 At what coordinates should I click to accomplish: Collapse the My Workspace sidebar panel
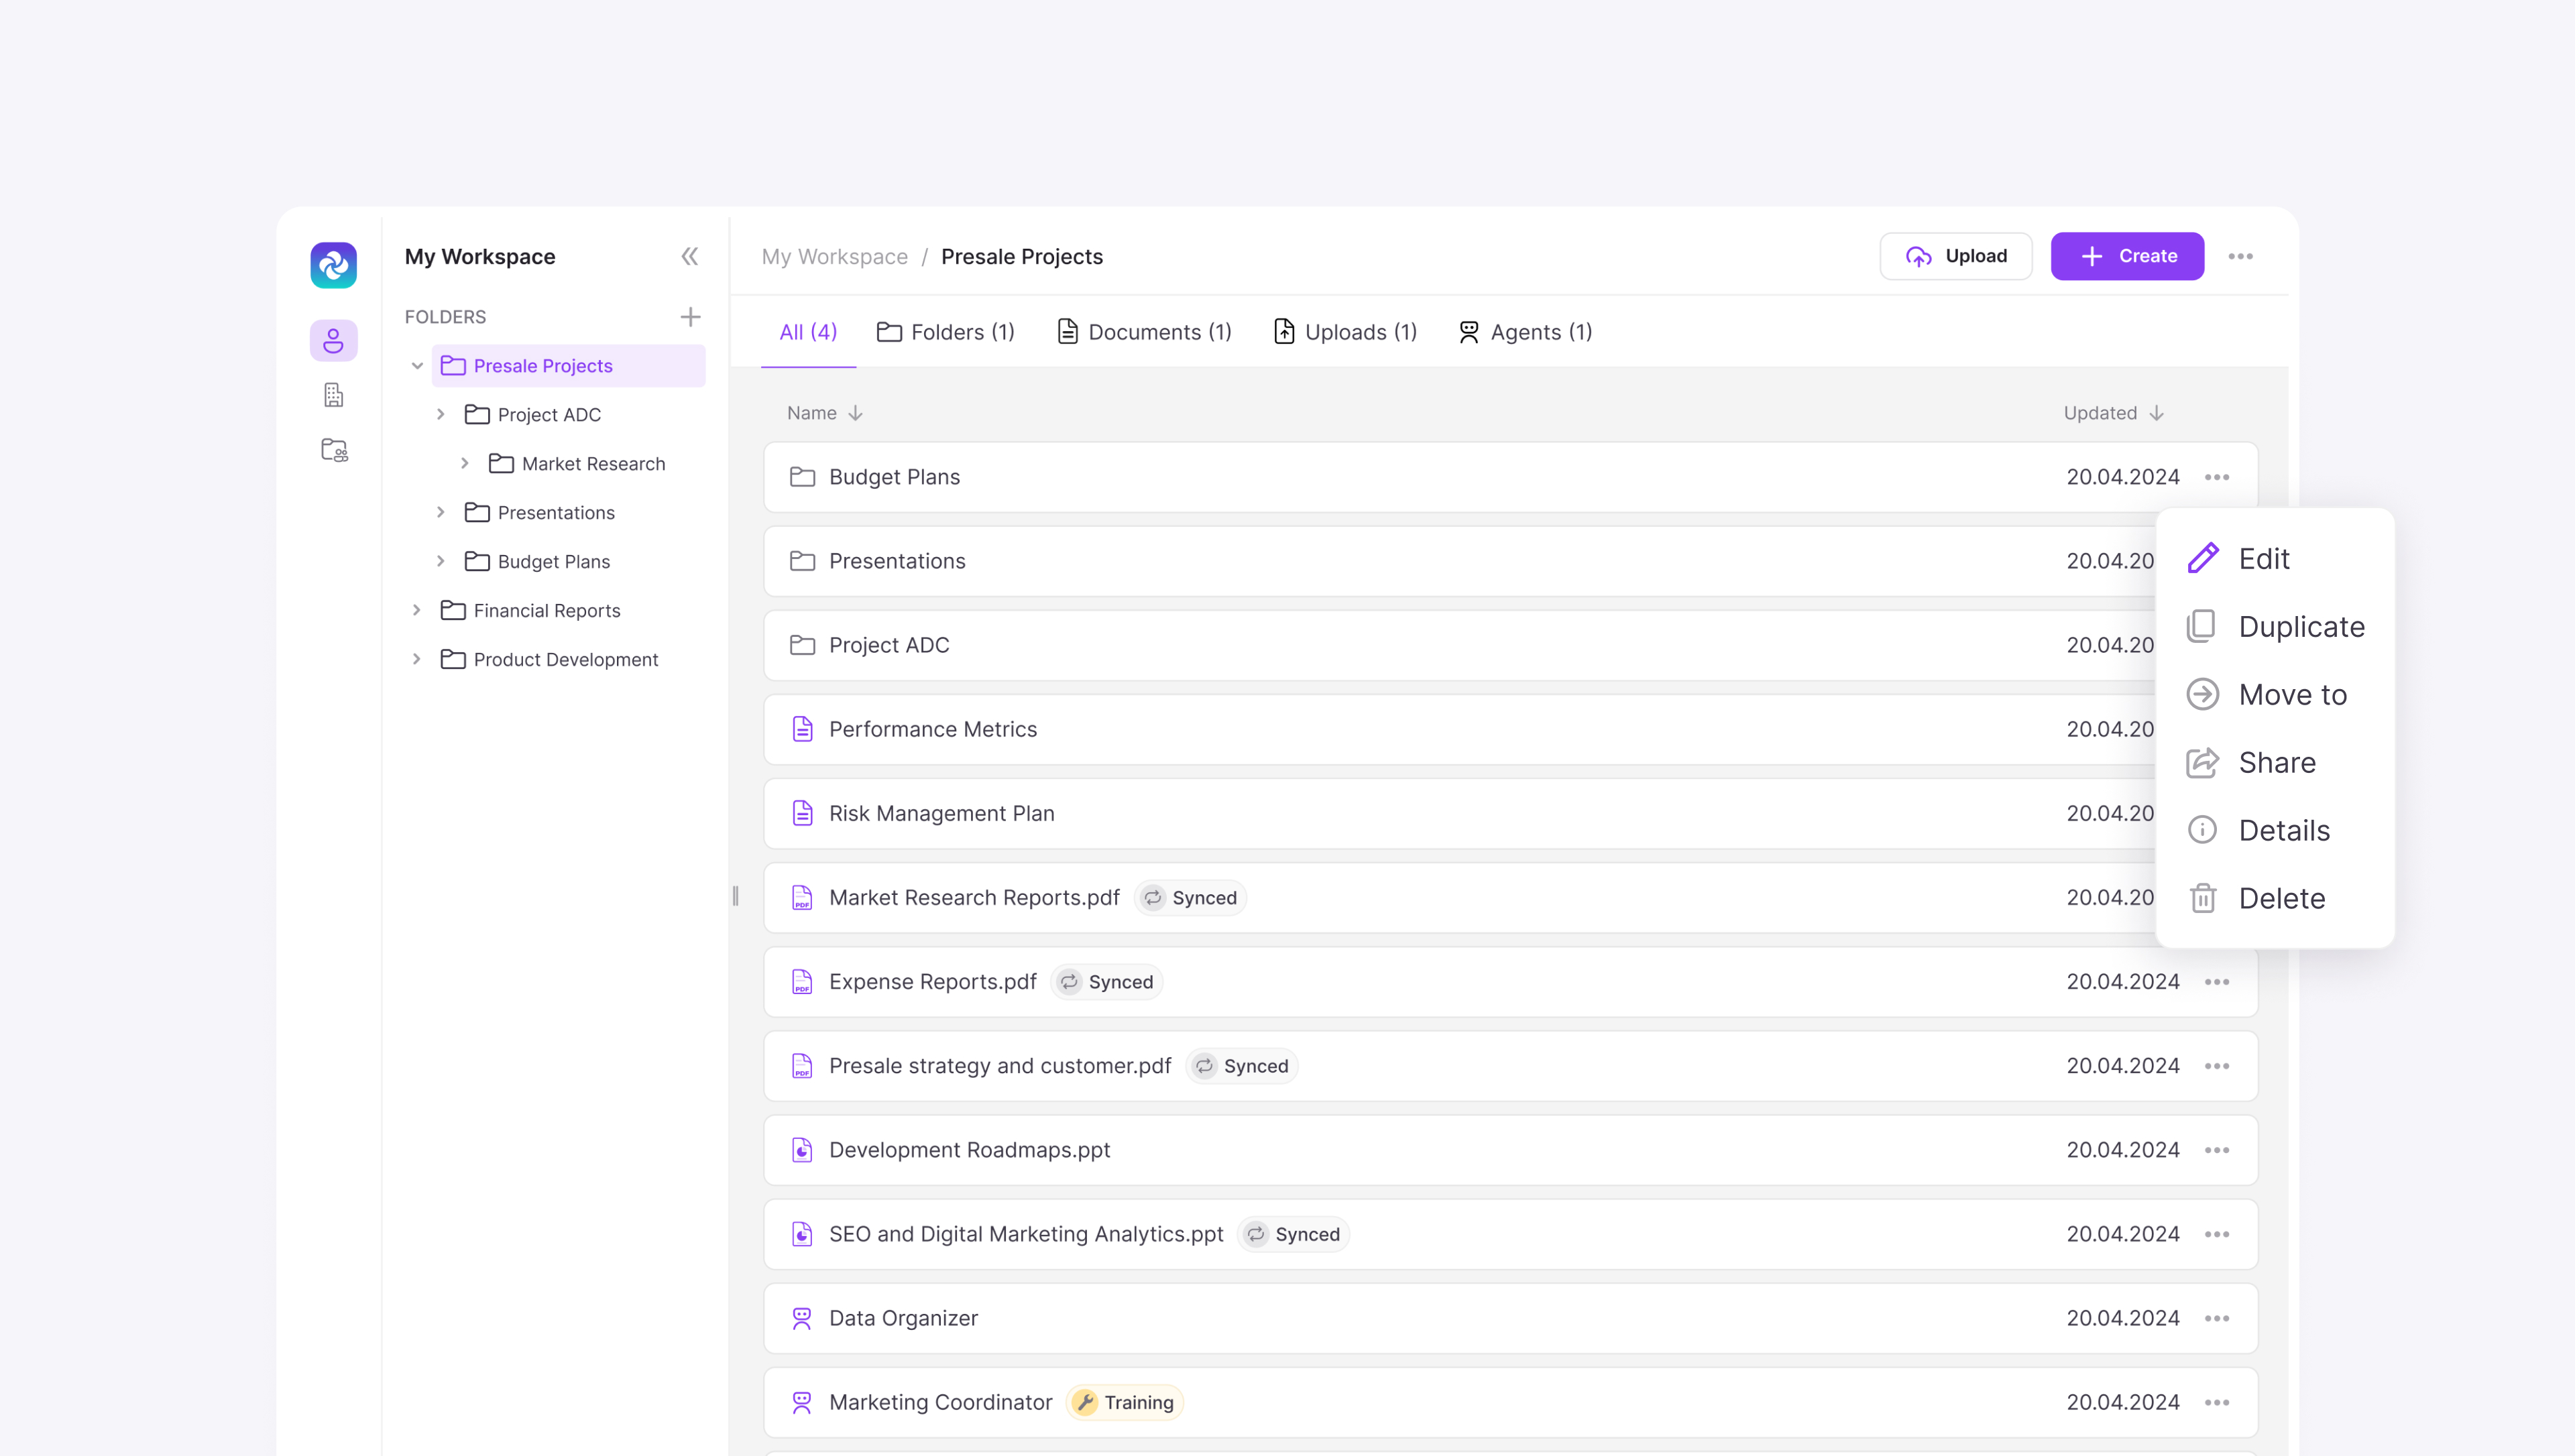coord(689,257)
